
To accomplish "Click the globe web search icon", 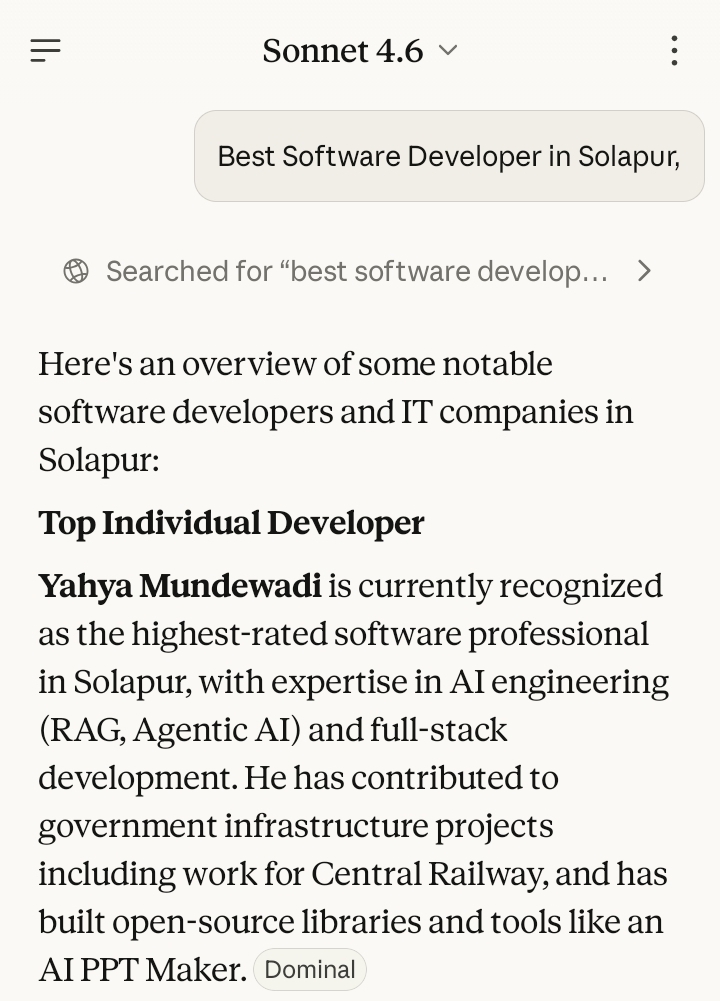I will (x=76, y=271).
